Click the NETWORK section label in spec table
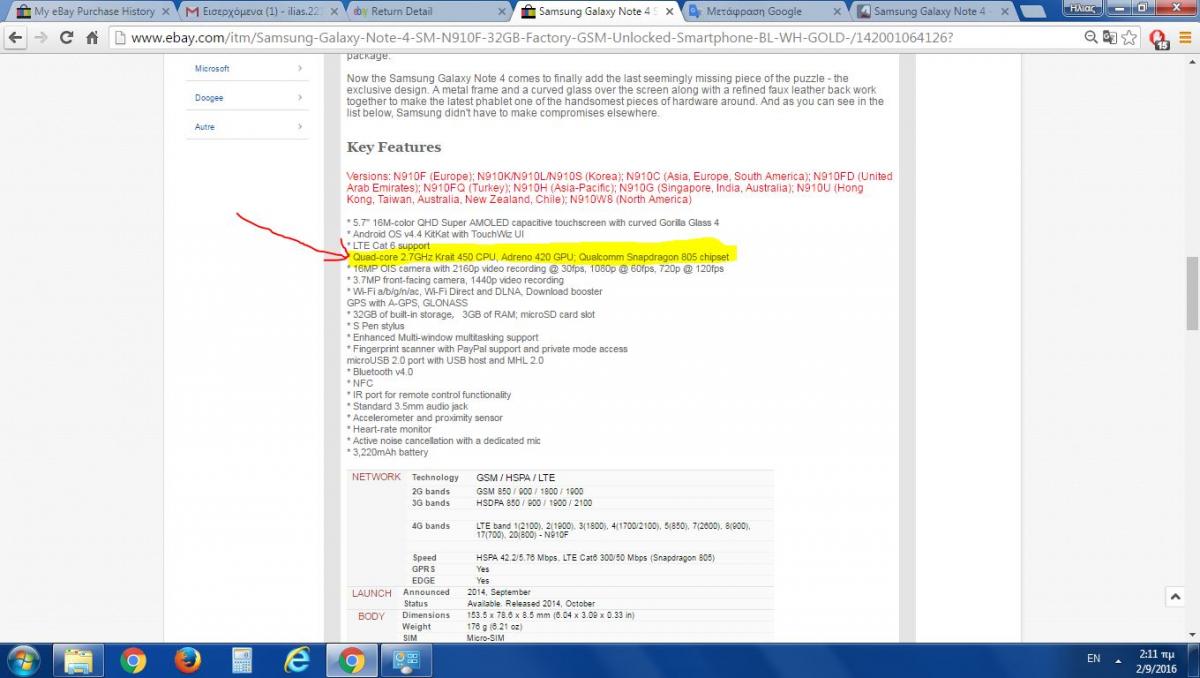This screenshot has height=678, width=1200. (376, 477)
